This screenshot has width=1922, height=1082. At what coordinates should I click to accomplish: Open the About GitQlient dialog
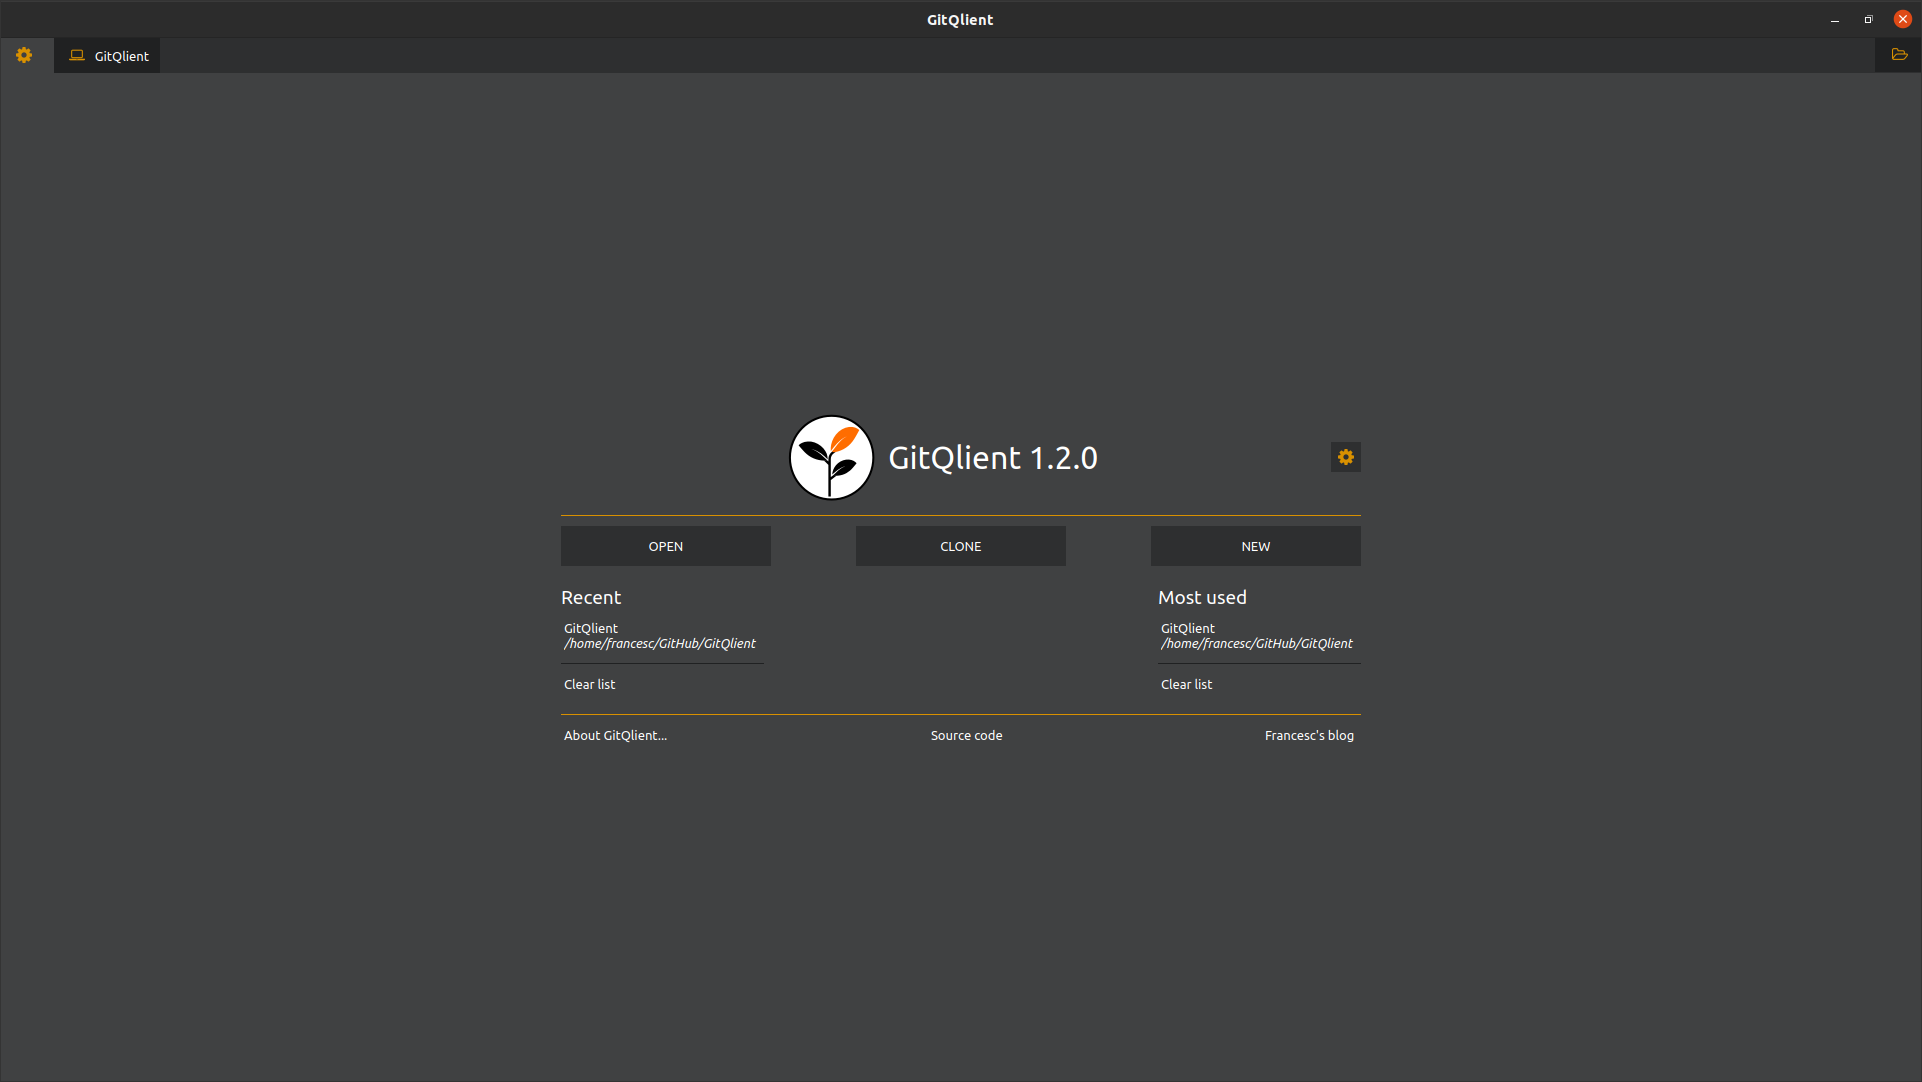615,735
